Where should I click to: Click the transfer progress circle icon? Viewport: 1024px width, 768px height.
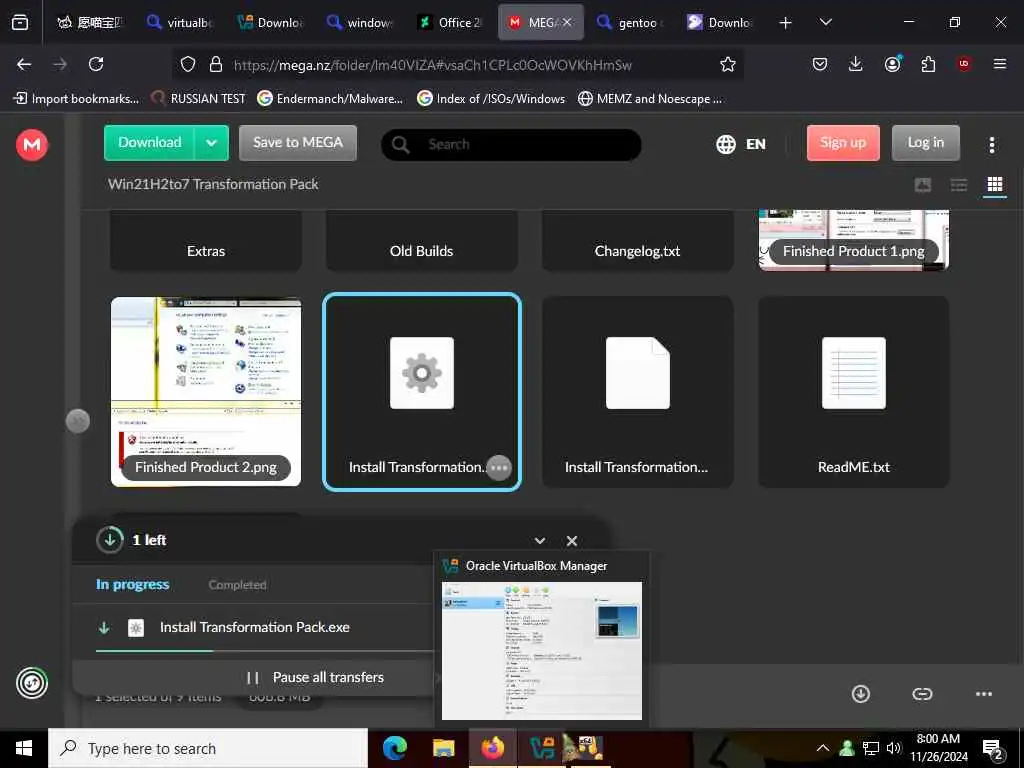(x=110, y=540)
